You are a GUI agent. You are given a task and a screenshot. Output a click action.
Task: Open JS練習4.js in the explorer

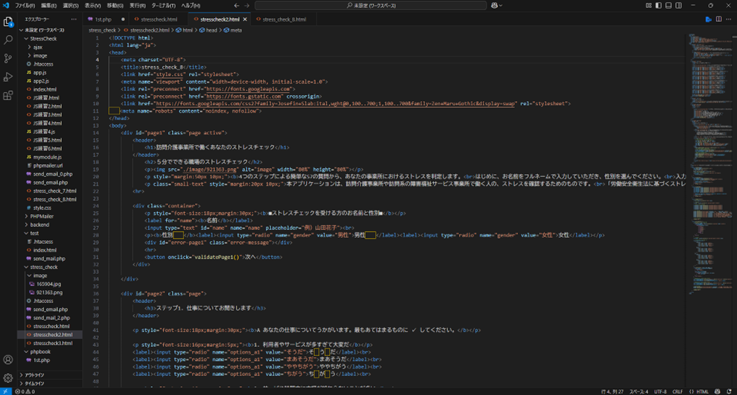50,132
